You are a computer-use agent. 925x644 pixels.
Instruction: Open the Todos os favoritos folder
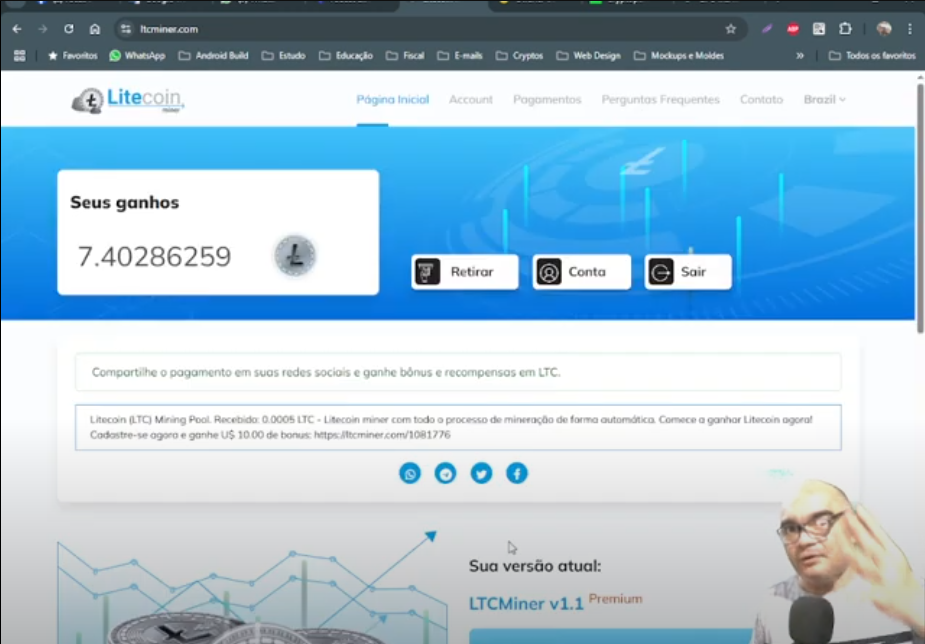872,55
